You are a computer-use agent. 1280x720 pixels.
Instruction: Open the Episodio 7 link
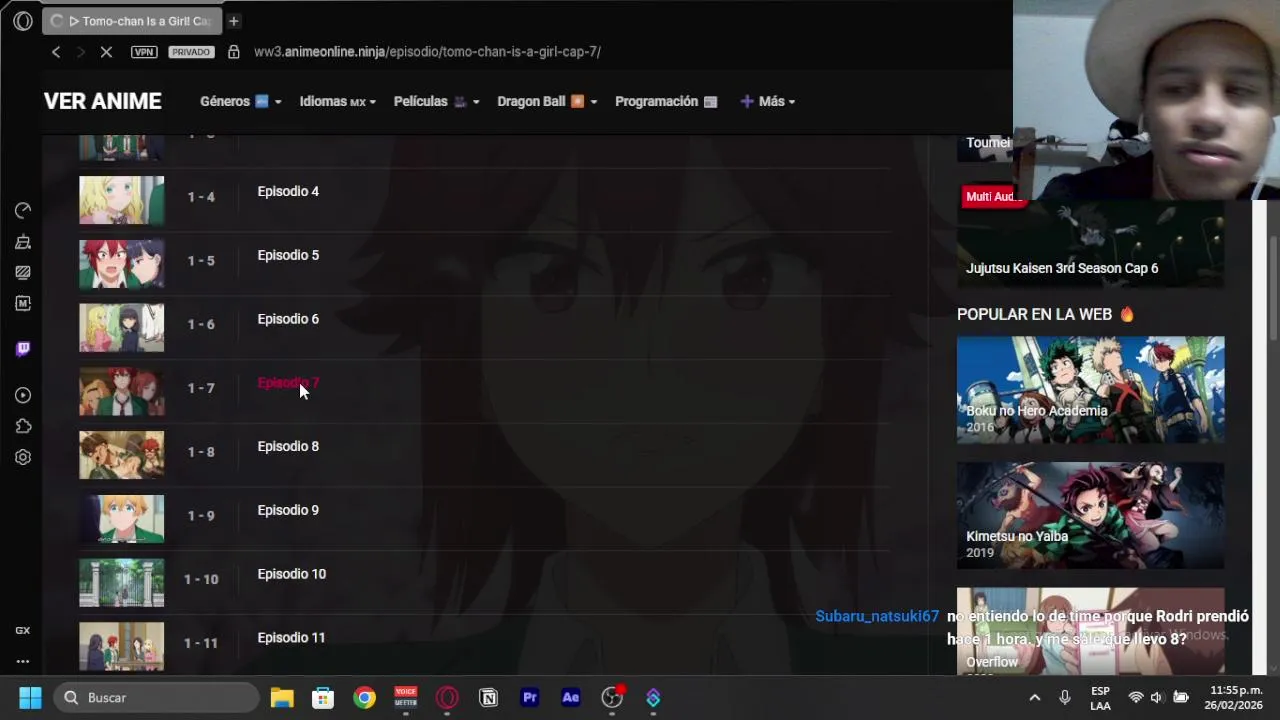click(288, 383)
